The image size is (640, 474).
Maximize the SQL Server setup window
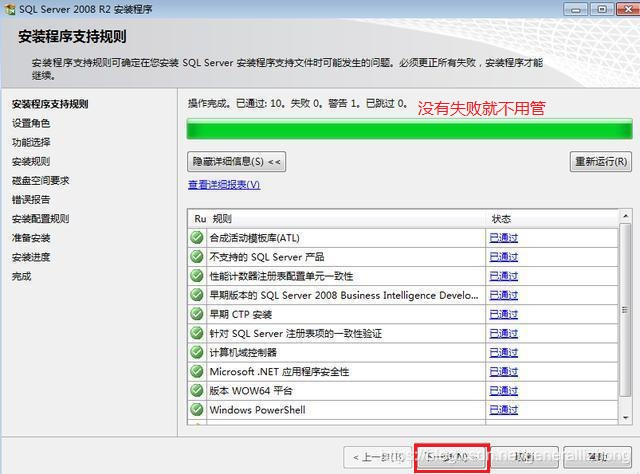(x=602, y=9)
